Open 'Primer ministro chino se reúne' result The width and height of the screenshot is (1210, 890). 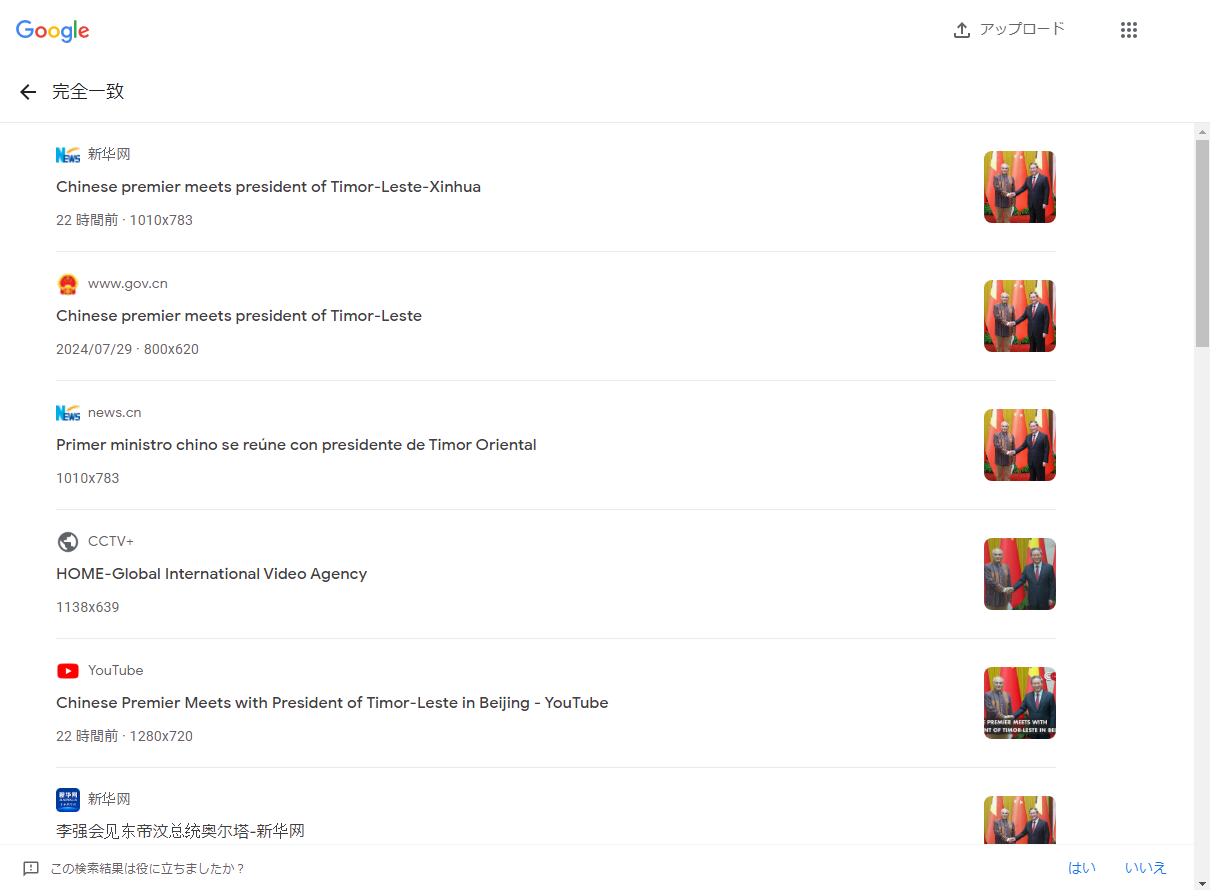296,445
